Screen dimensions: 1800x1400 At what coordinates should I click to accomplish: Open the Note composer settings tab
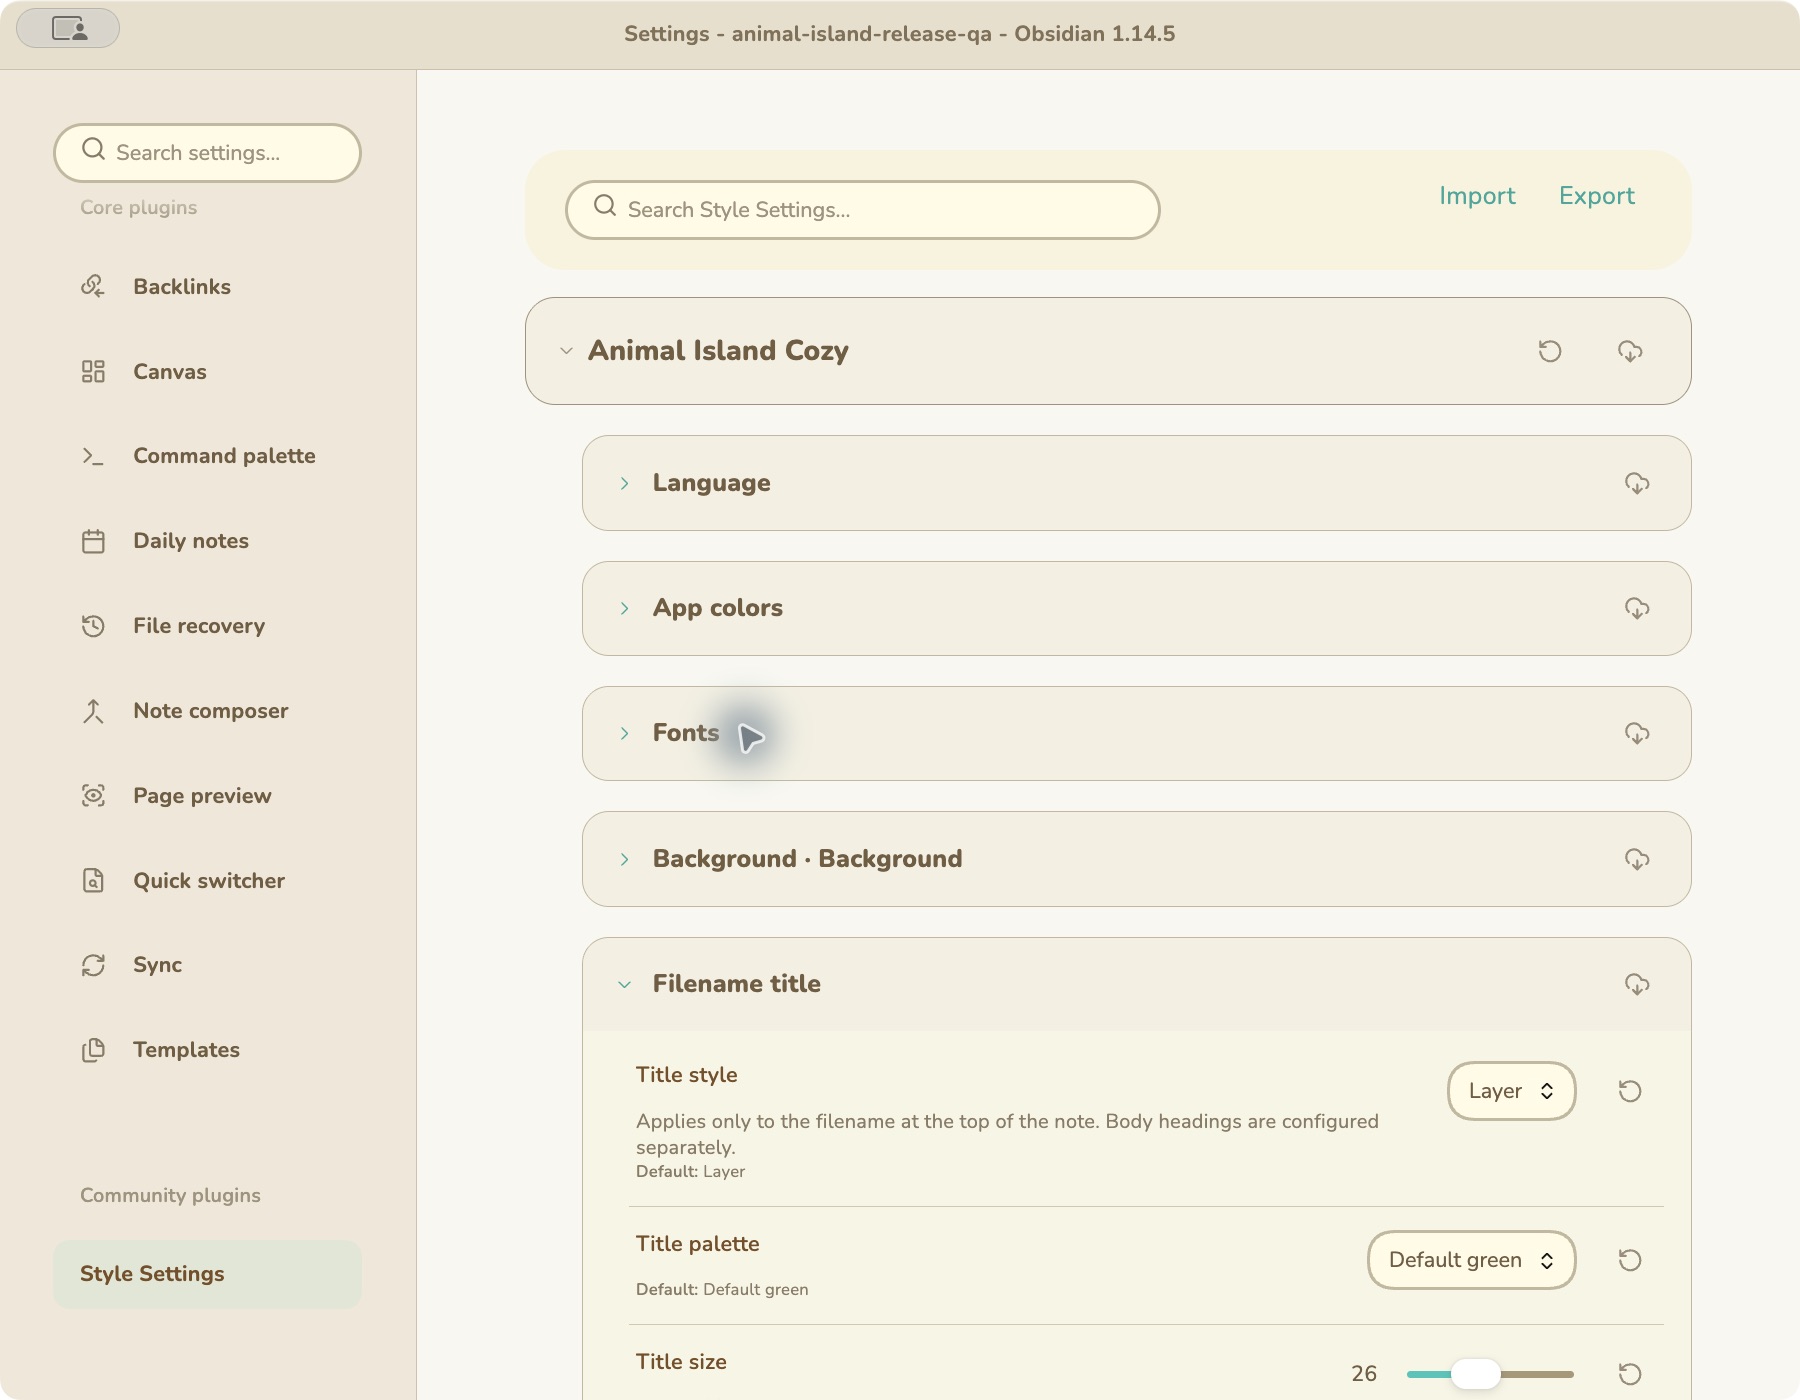[x=207, y=711]
